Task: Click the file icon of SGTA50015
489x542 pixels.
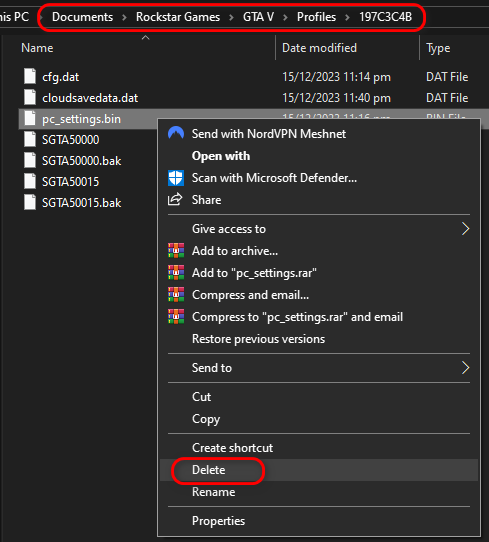Action: (30, 181)
